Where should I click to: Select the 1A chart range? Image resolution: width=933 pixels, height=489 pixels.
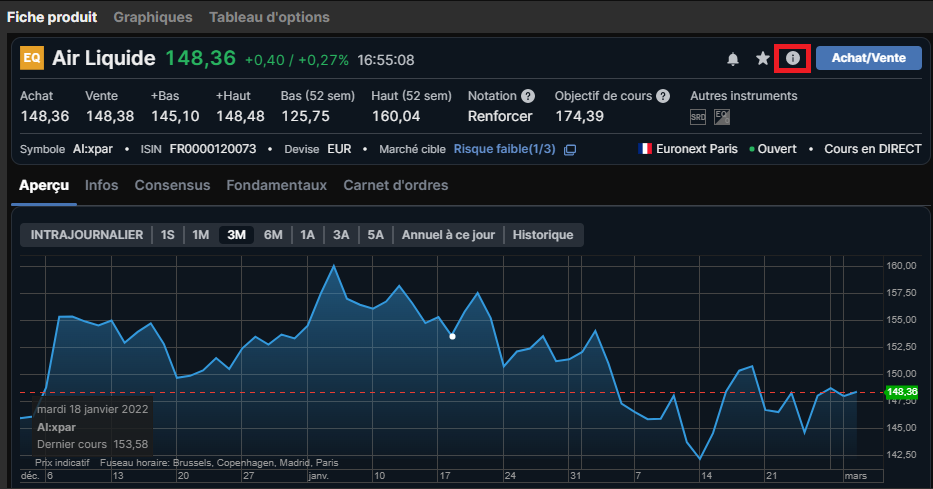(308, 235)
